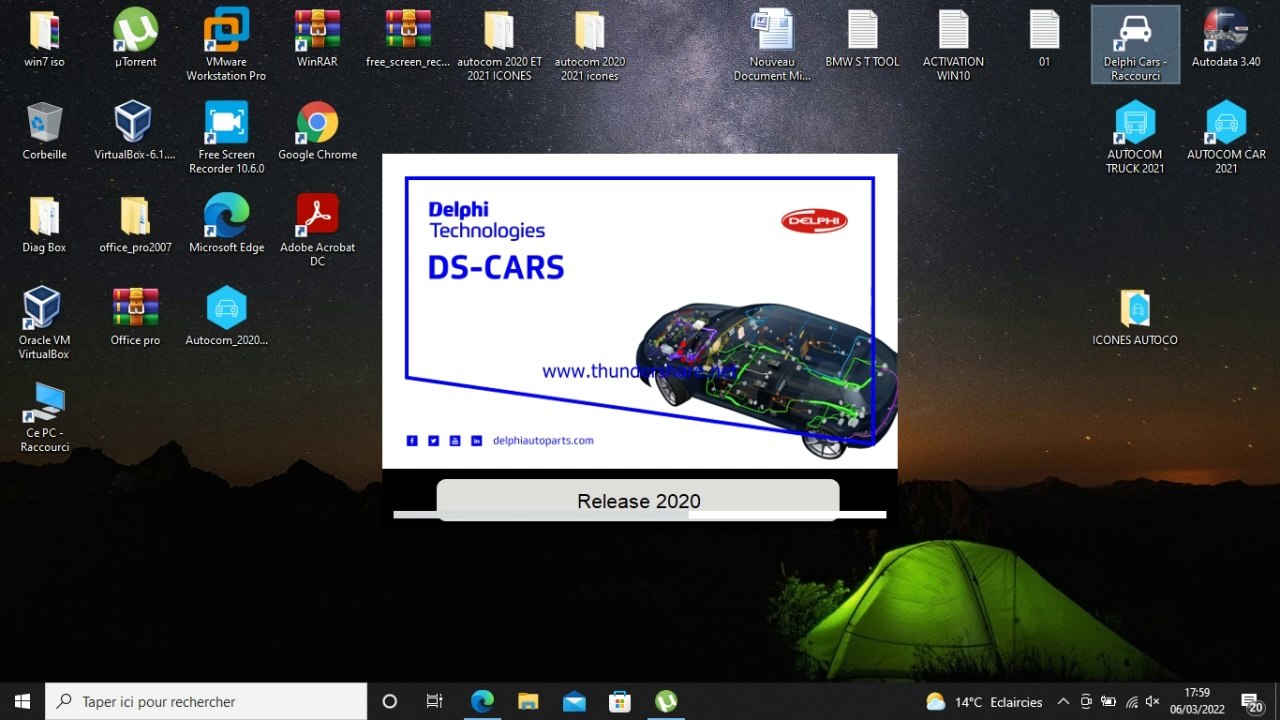The width and height of the screenshot is (1280, 720).
Task: Open File Explorer from the taskbar
Action: pyautogui.click(x=528, y=701)
